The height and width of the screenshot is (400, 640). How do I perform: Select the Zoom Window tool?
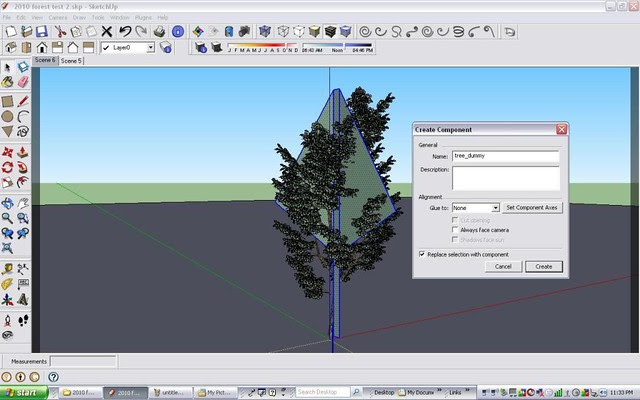point(23,218)
